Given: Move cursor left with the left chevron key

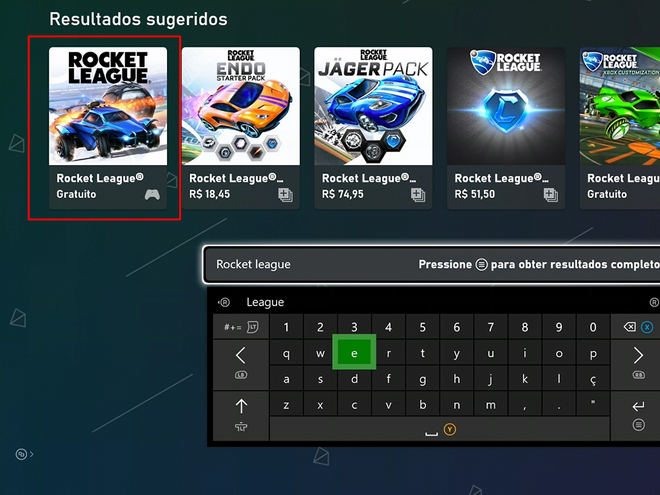Looking at the screenshot, I should (x=240, y=355).
